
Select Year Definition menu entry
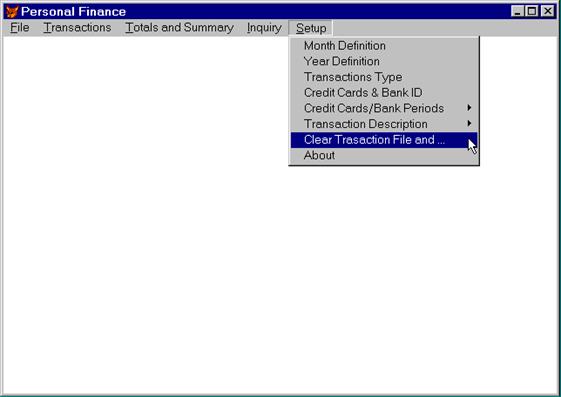point(384,62)
